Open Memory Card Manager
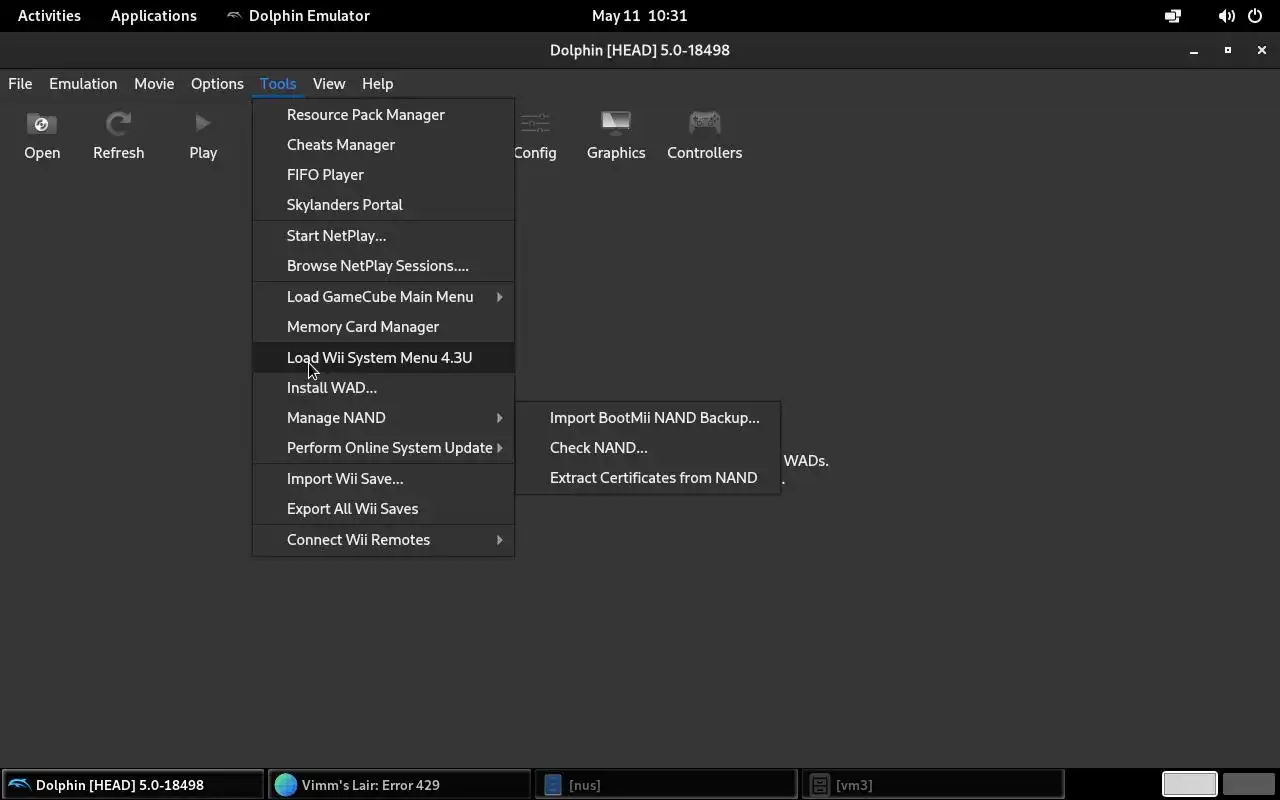The height and width of the screenshot is (800, 1280). [x=383, y=327]
